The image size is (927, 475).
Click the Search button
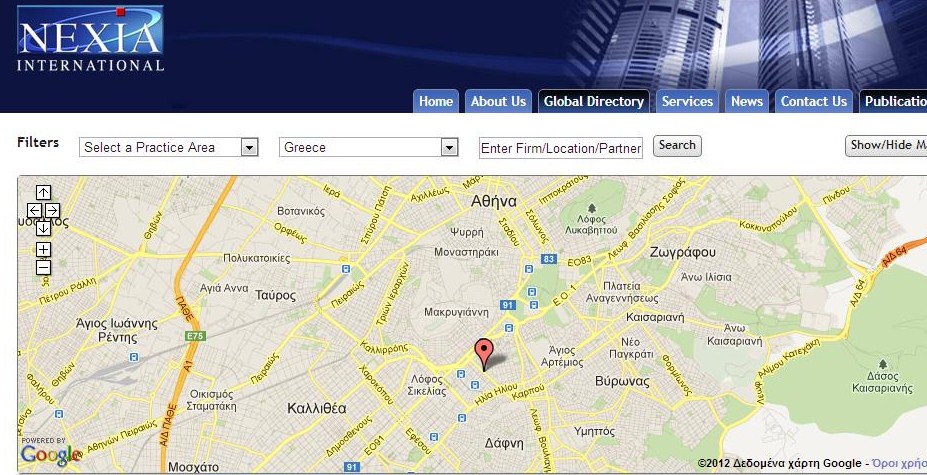pos(677,146)
